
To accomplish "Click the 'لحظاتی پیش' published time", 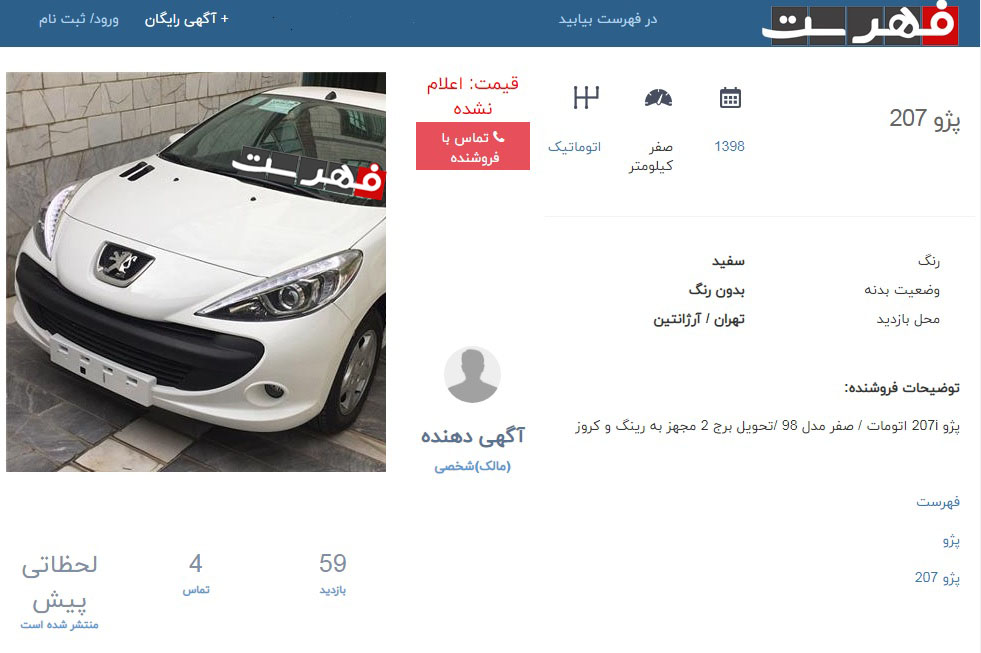I will [59, 583].
